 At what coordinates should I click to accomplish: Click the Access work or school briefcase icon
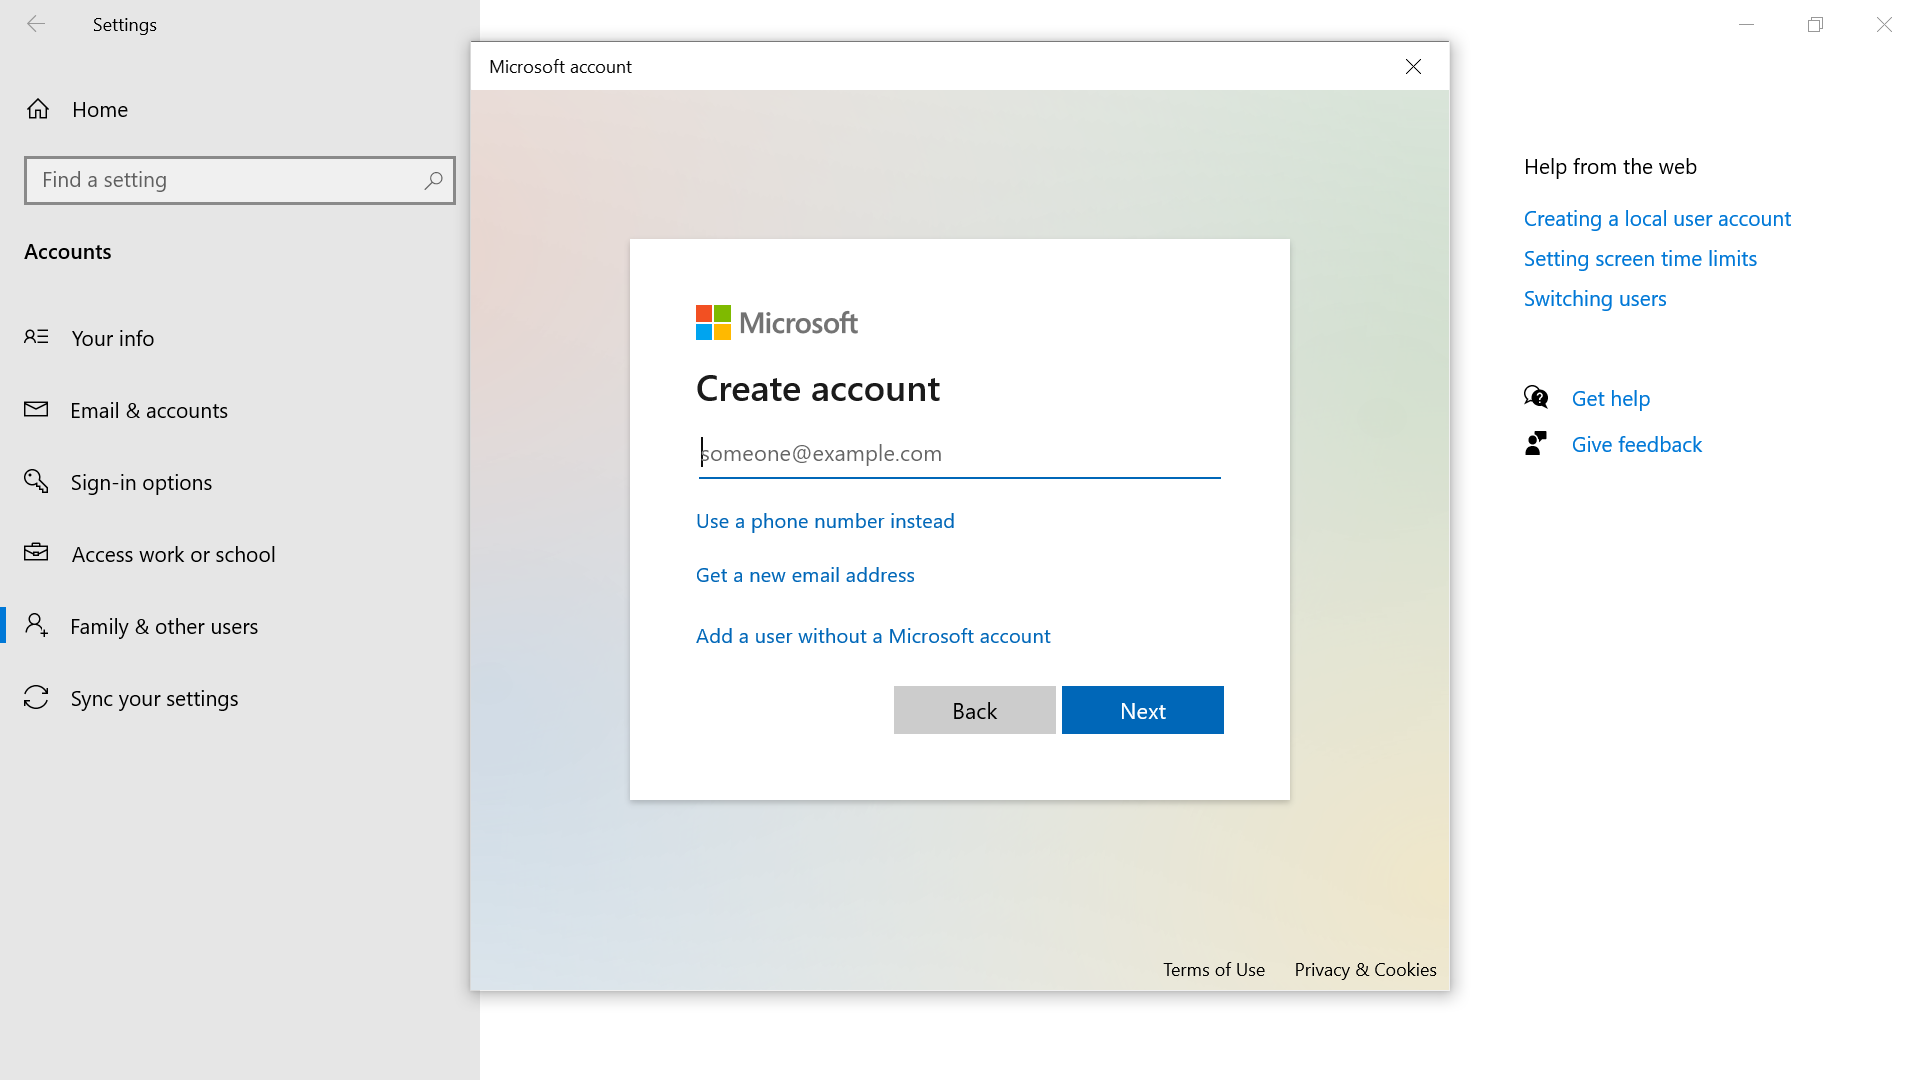coord(36,552)
